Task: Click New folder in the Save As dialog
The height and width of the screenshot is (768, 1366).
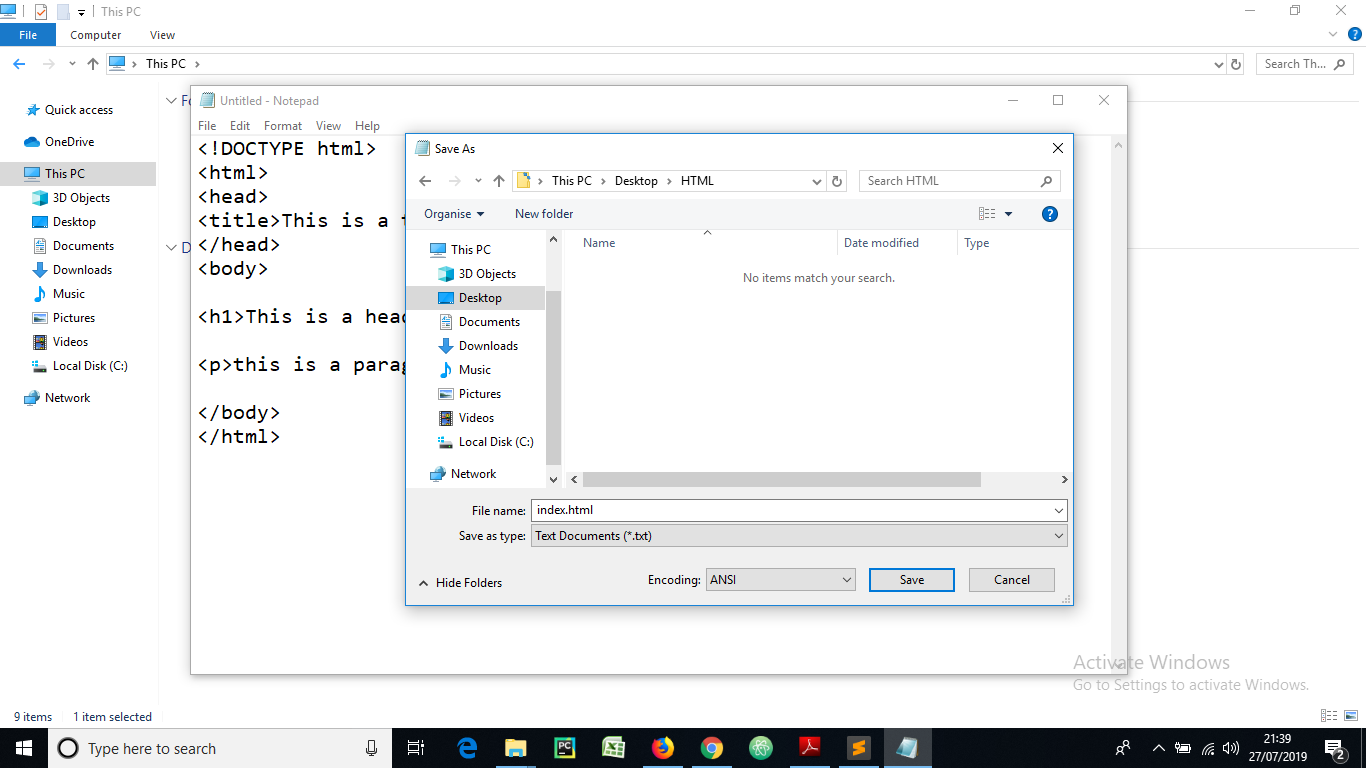Action: point(544,214)
